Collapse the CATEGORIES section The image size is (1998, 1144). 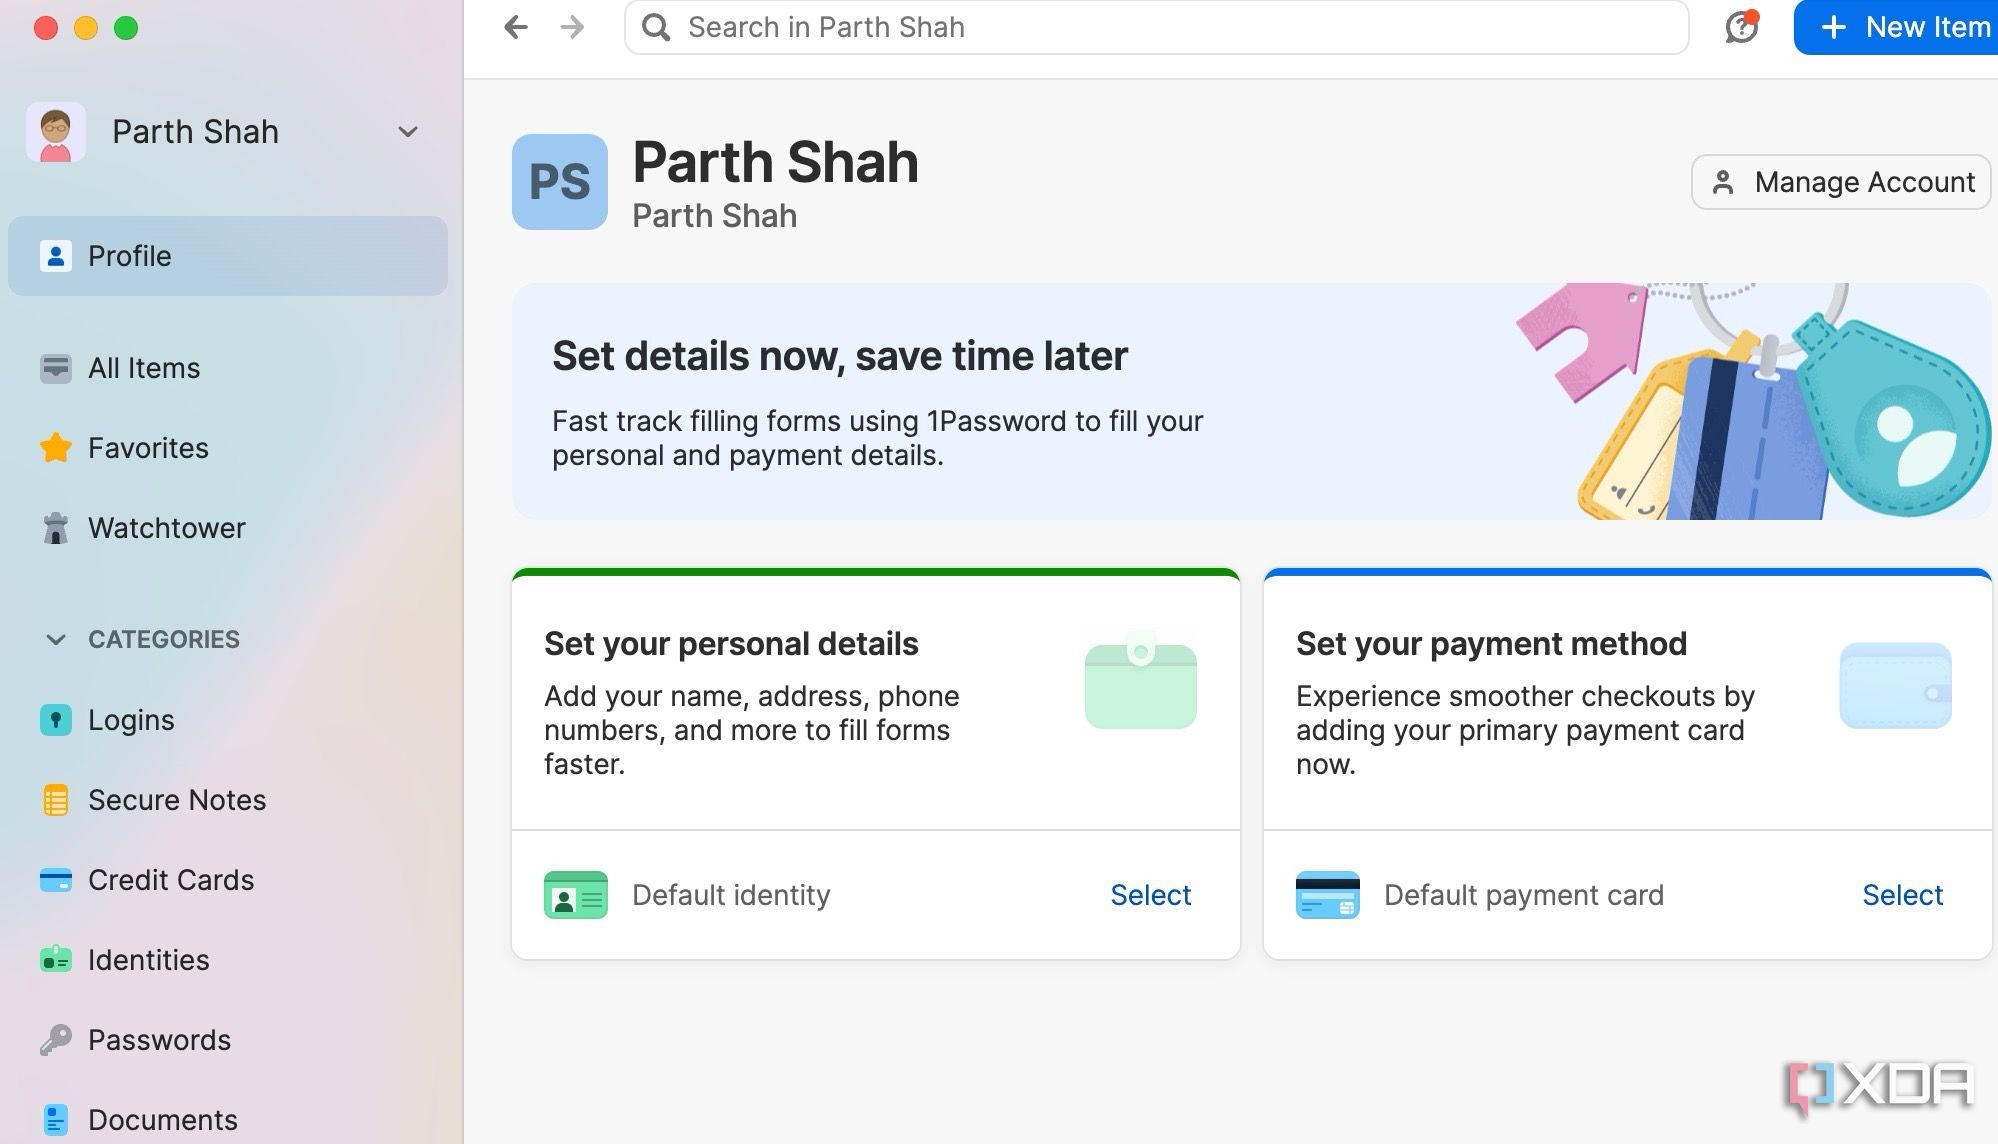56,639
